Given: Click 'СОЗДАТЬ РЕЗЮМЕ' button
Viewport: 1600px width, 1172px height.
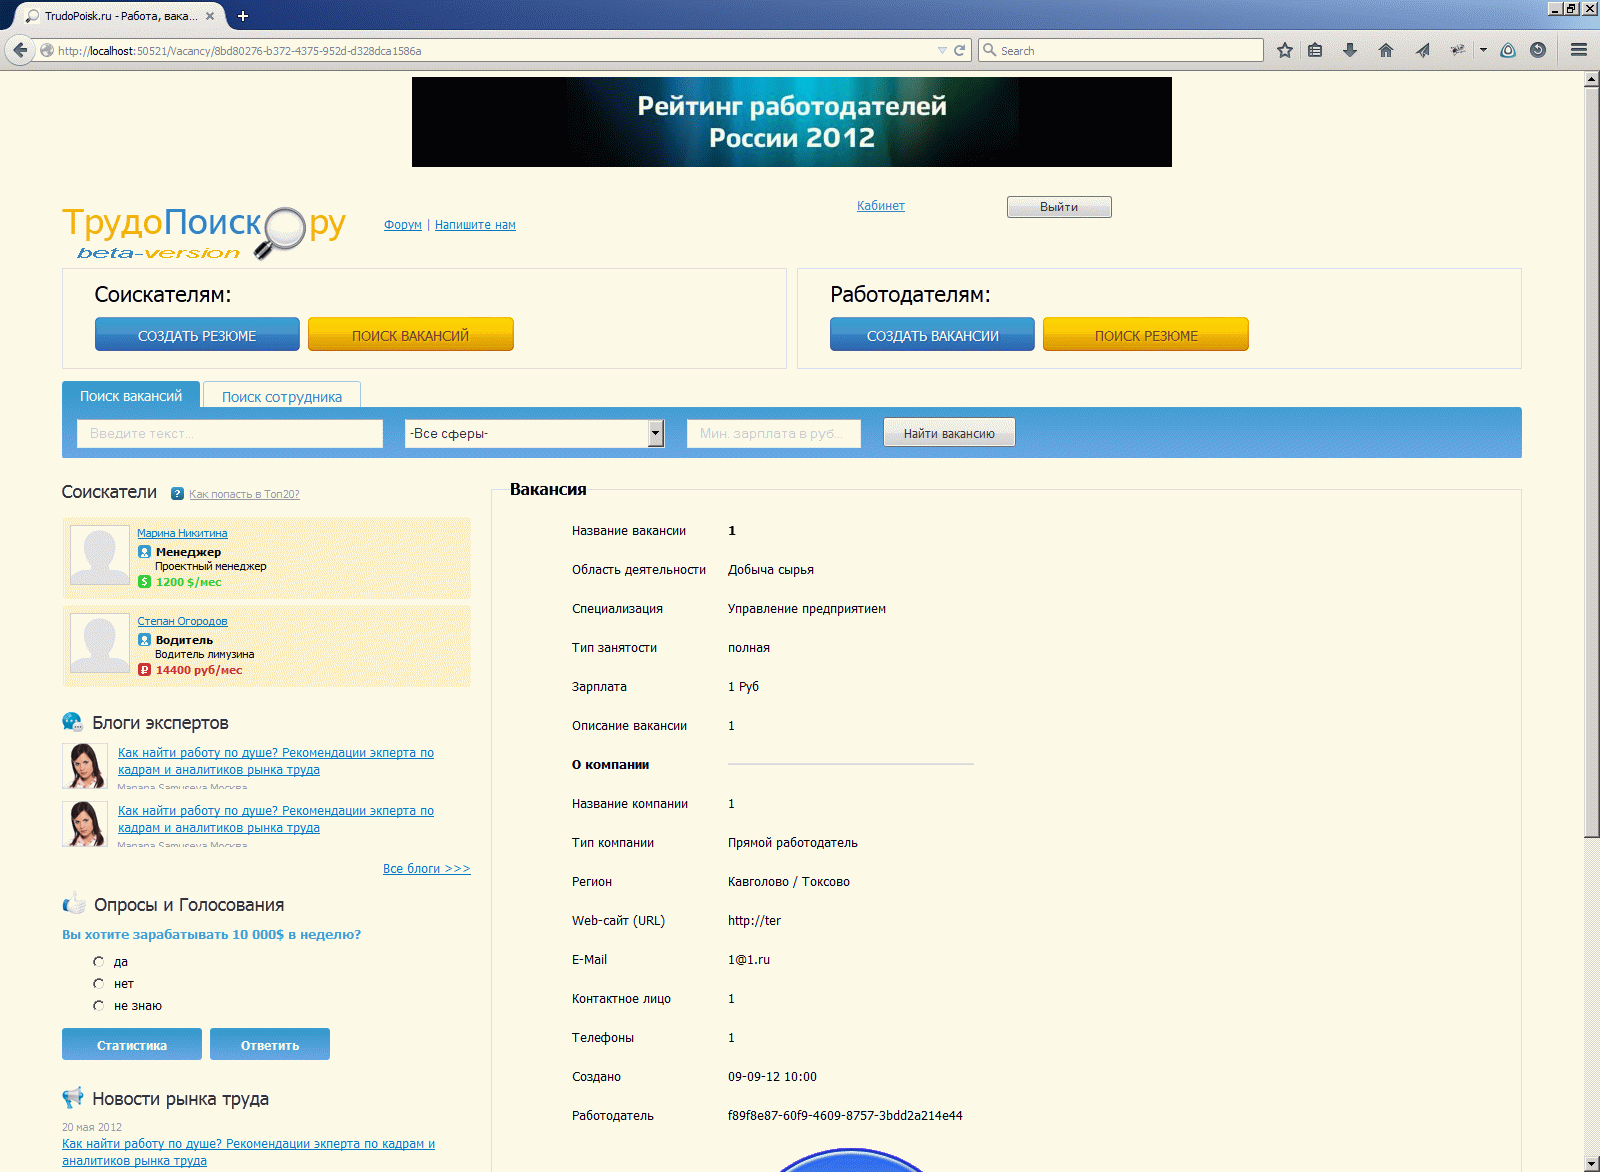Looking at the screenshot, I should point(197,335).
